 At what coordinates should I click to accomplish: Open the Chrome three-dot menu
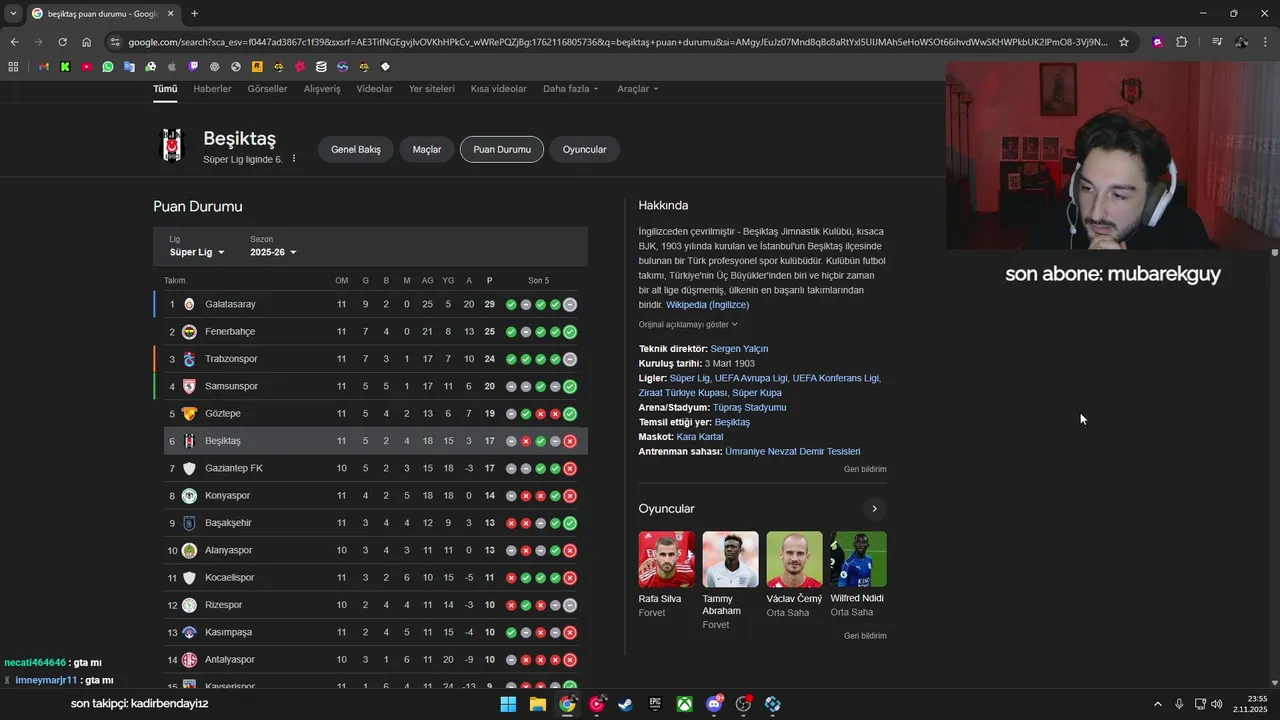click(x=1265, y=42)
